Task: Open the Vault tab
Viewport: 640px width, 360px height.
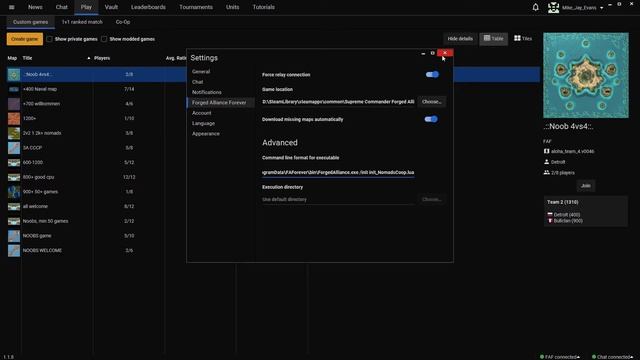Action: click(x=111, y=7)
